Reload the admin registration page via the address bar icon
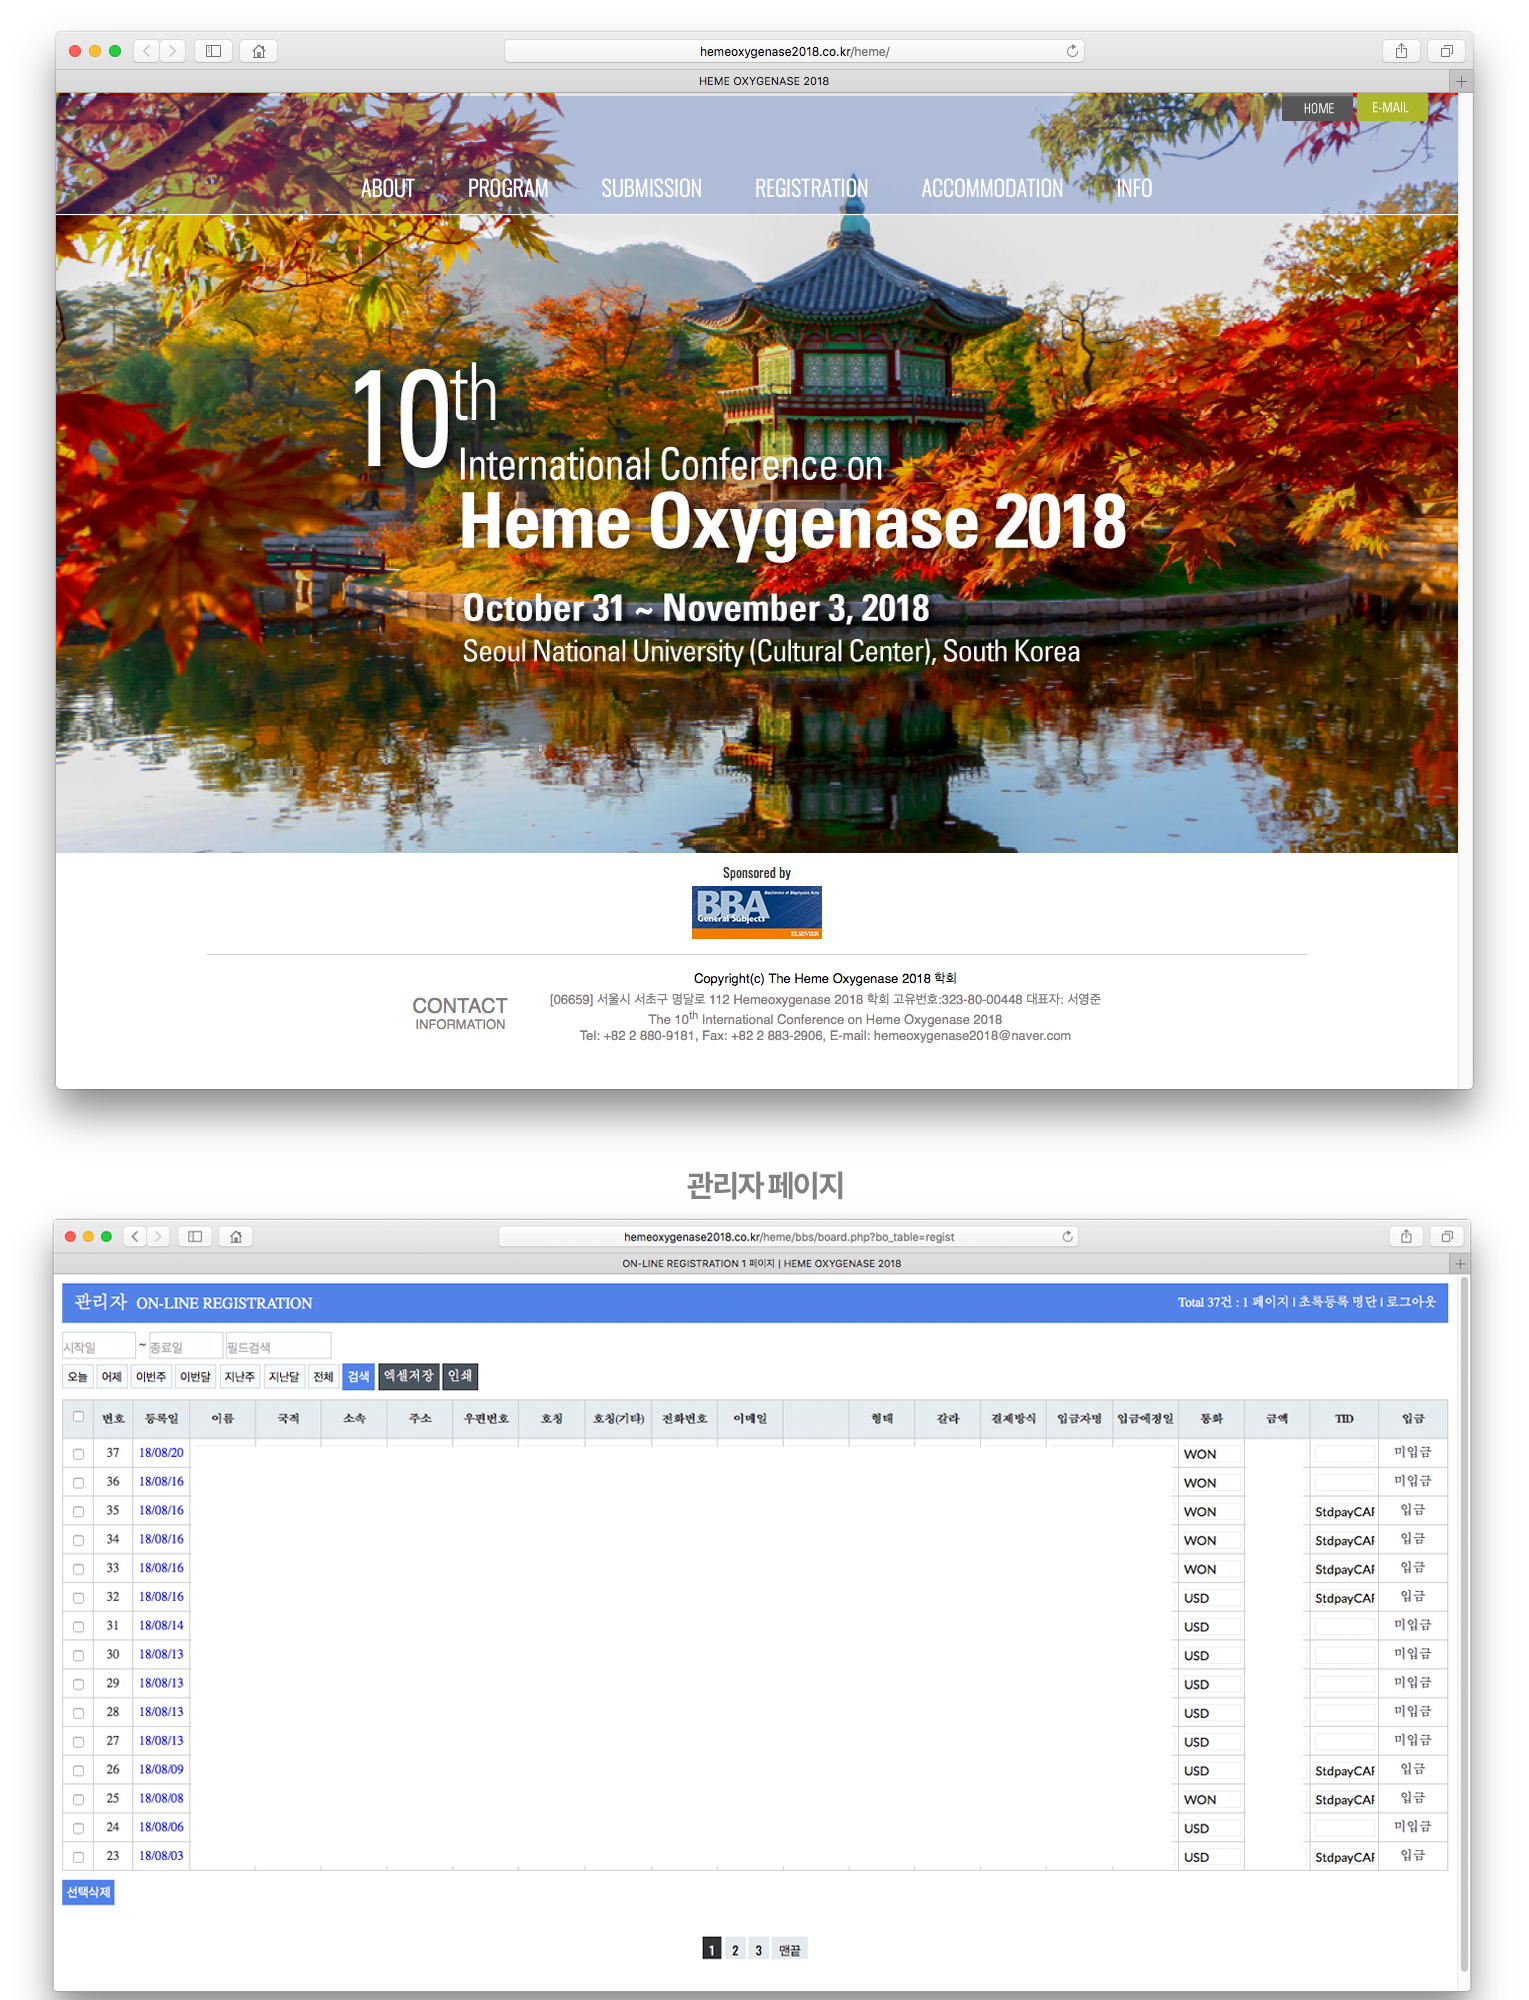Image resolution: width=1529 pixels, height=2000 pixels. pos(1067,1237)
